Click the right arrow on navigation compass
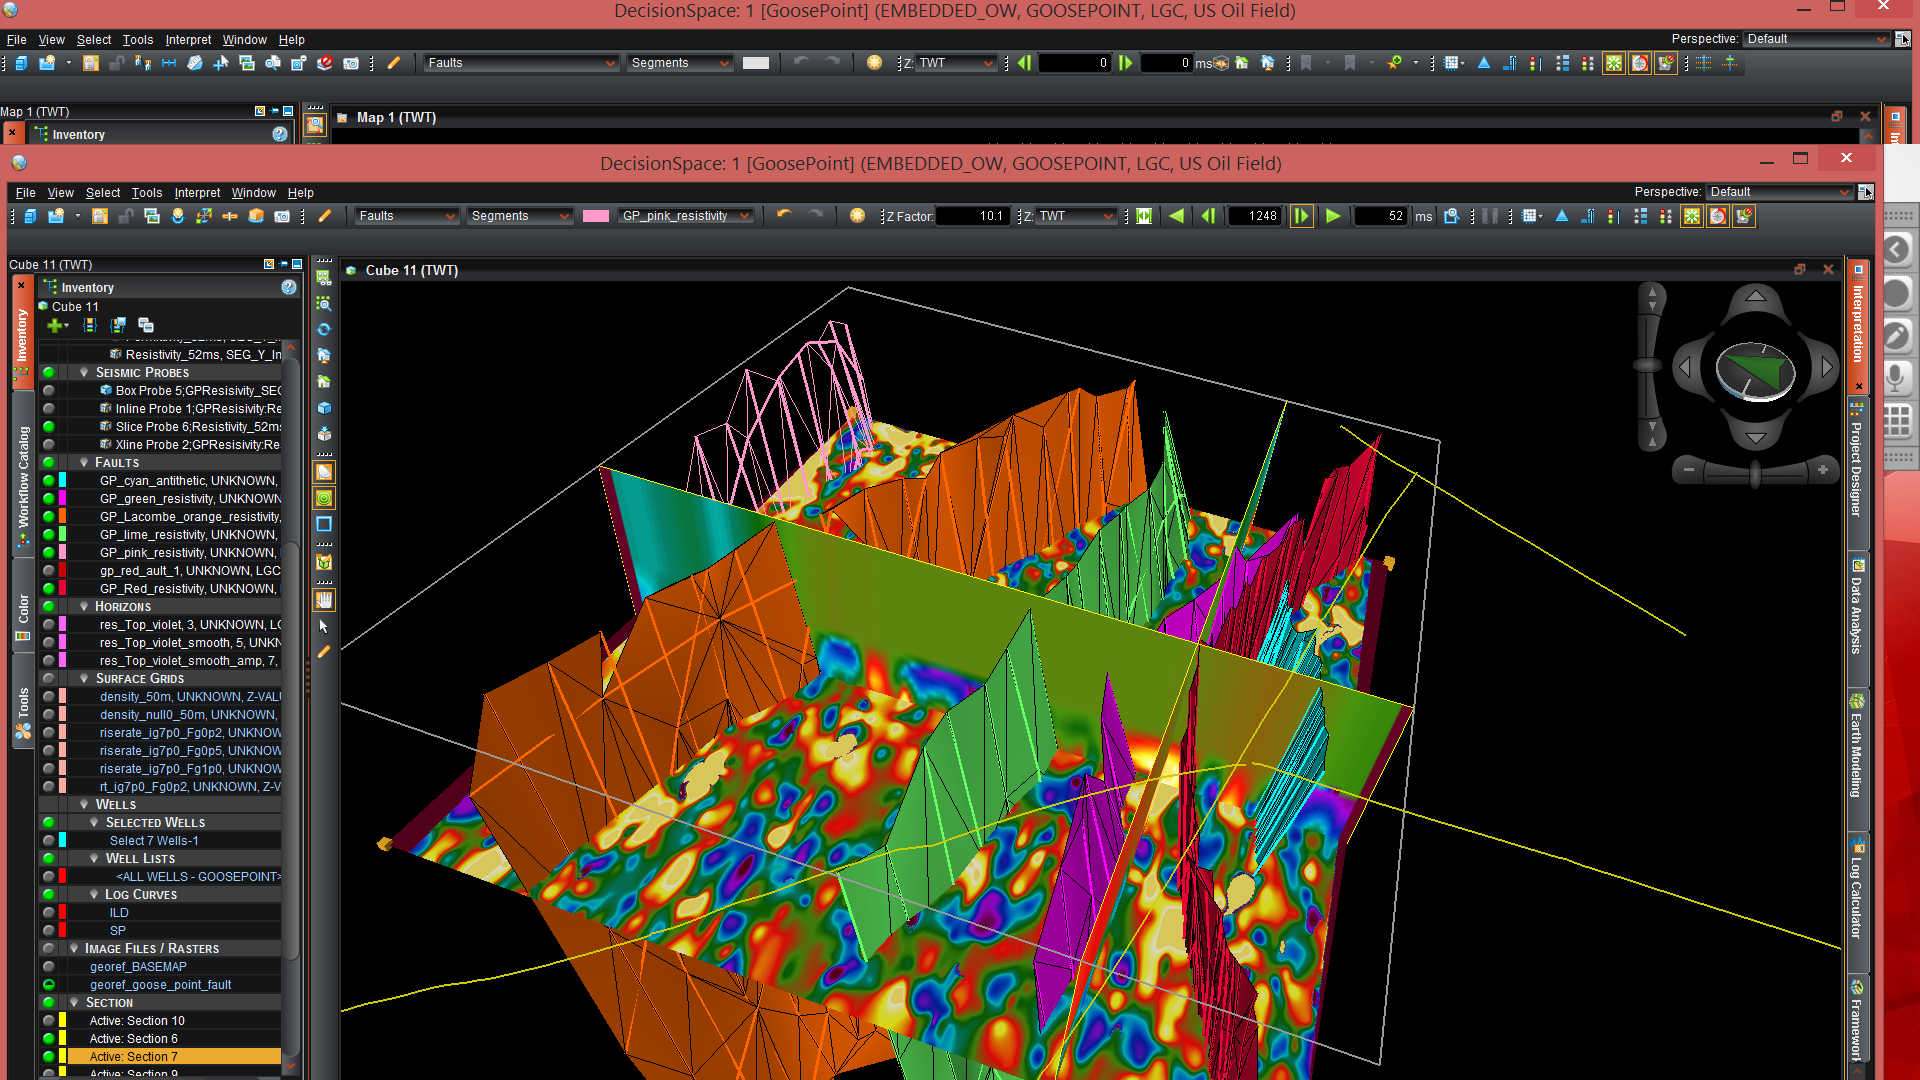The width and height of the screenshot is (1920, 1080). tap(1826, 368)
